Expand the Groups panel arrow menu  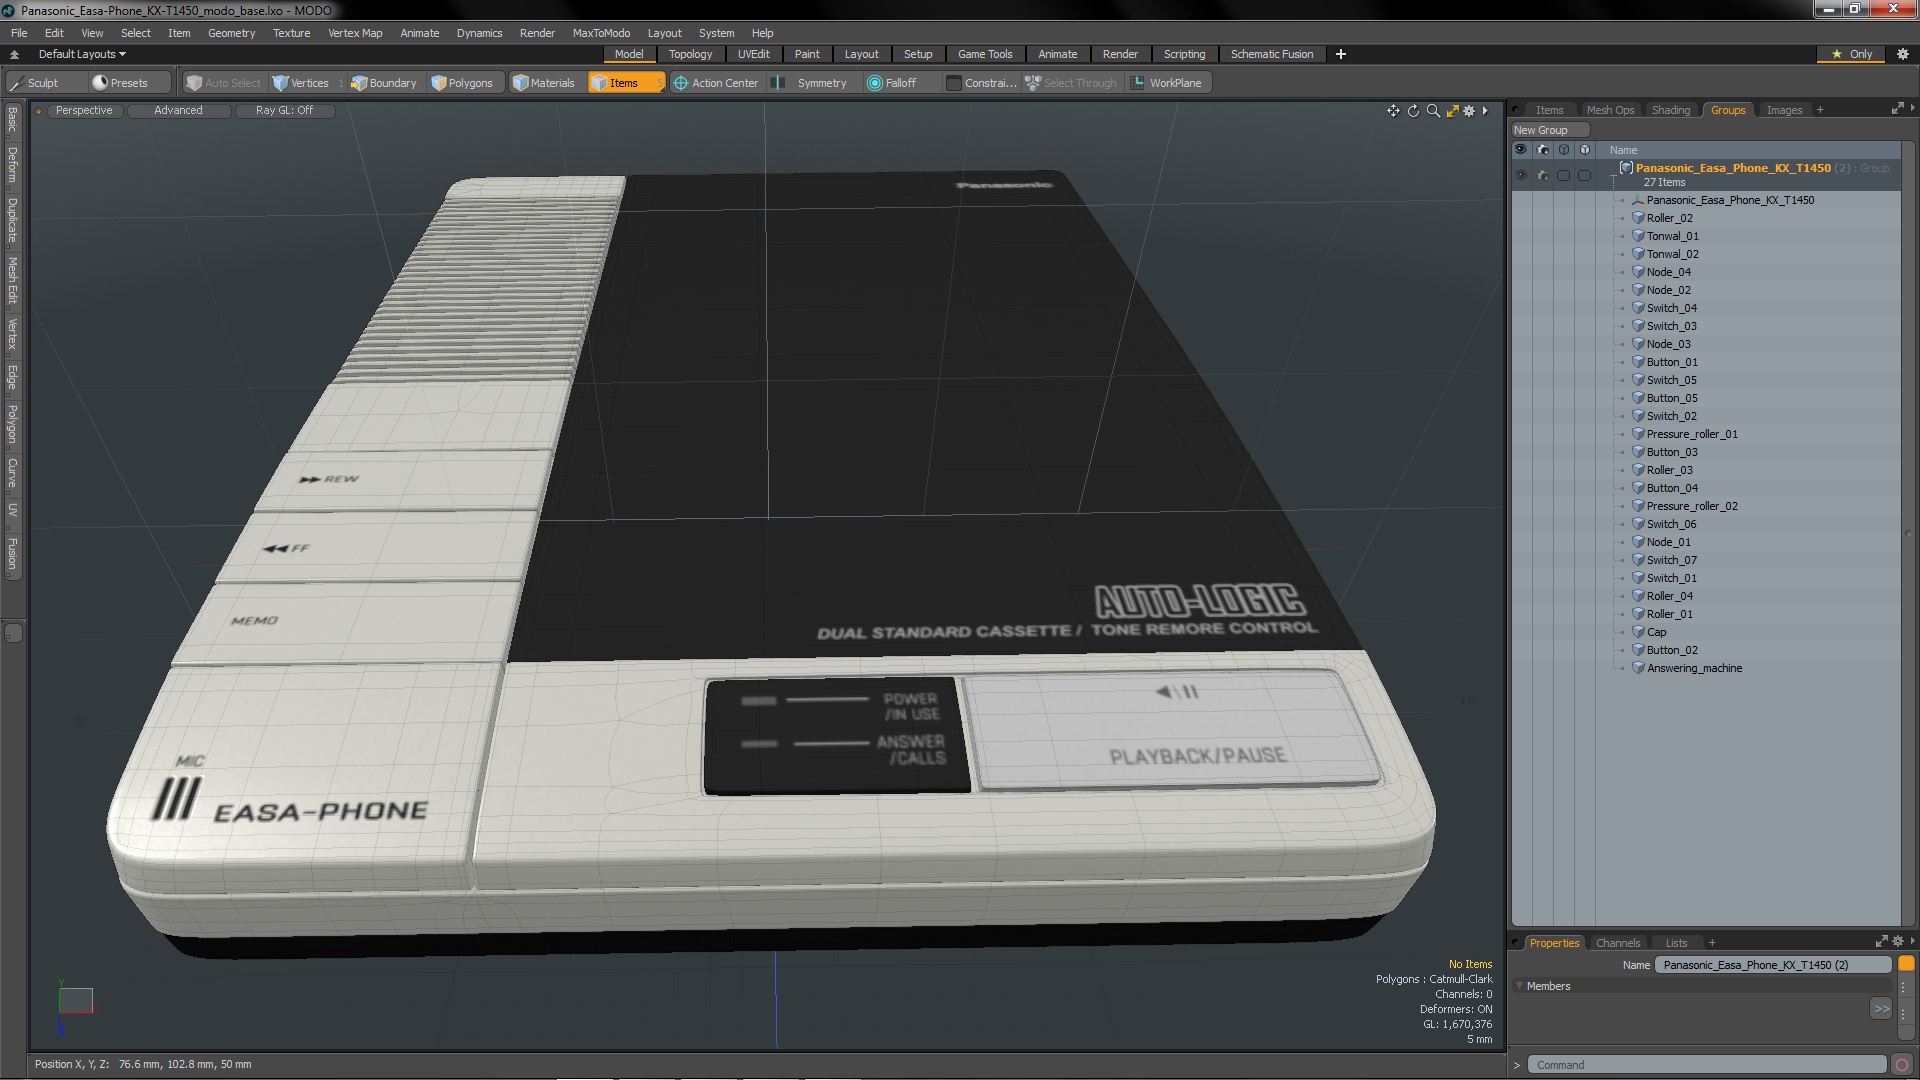[x=1912, y=108]
